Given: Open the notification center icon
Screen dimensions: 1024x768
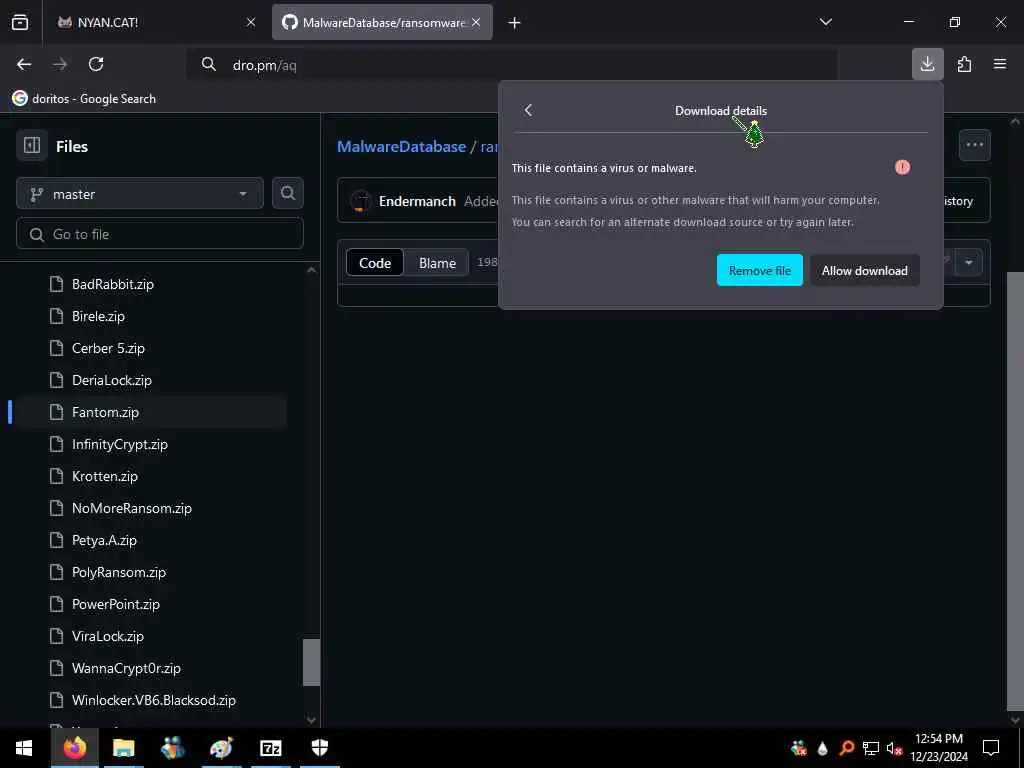Looking at the screenshot, I should [x=991, y=748].
